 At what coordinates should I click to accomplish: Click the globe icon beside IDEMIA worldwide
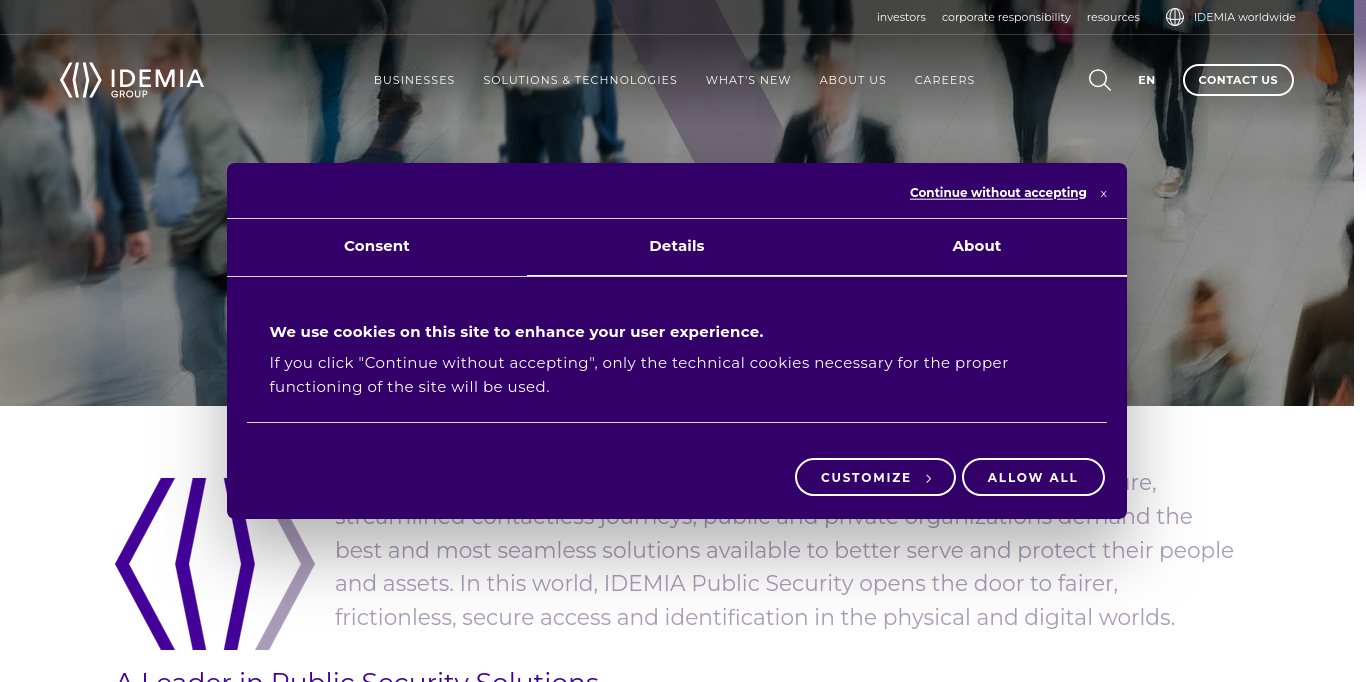pyautogui.click(x=1175, y=17)
